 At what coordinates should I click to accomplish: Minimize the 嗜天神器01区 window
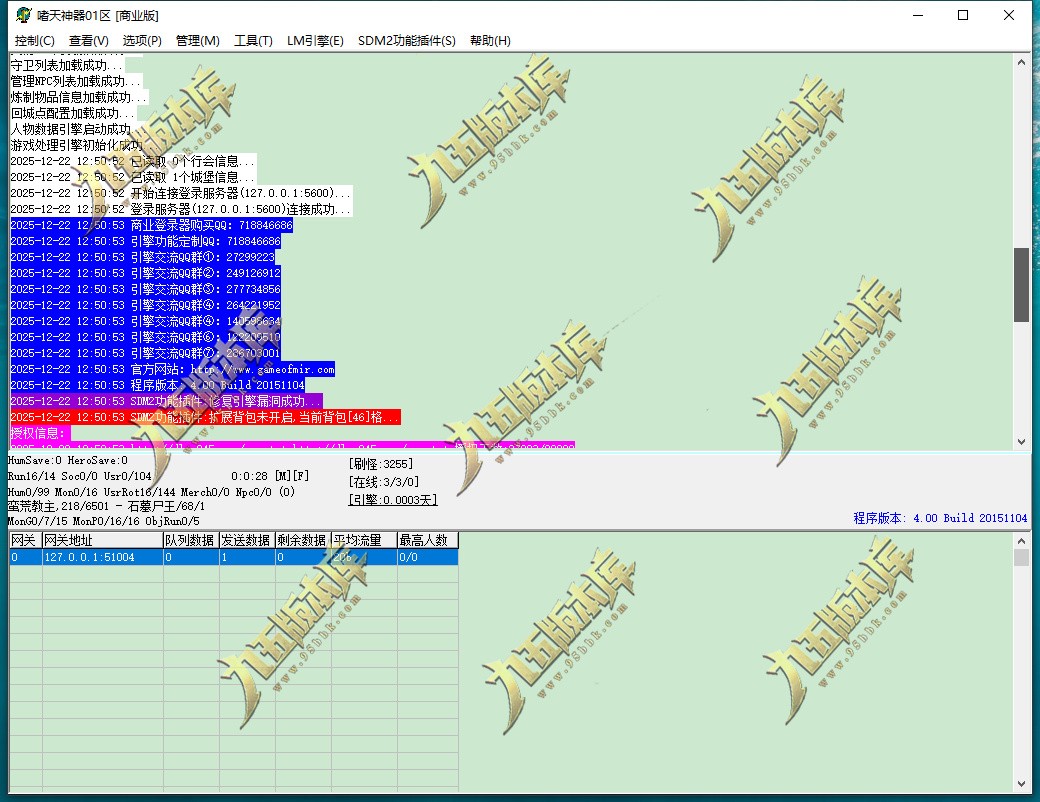click(918, 15)
